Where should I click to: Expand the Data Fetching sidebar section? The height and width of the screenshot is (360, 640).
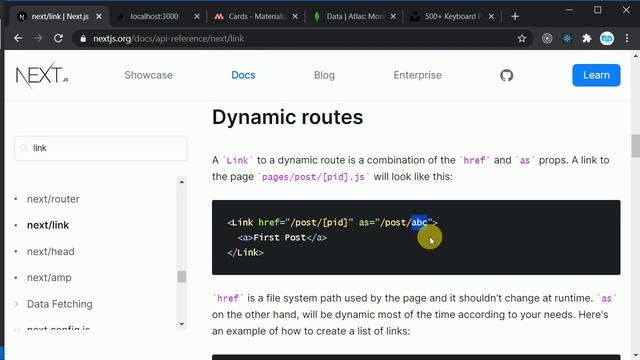pos(60,304)
